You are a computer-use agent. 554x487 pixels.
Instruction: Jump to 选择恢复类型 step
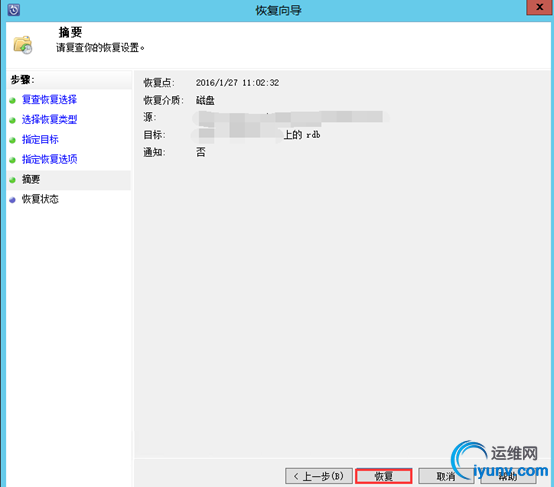pyautogui.click(x=49, y=119)
